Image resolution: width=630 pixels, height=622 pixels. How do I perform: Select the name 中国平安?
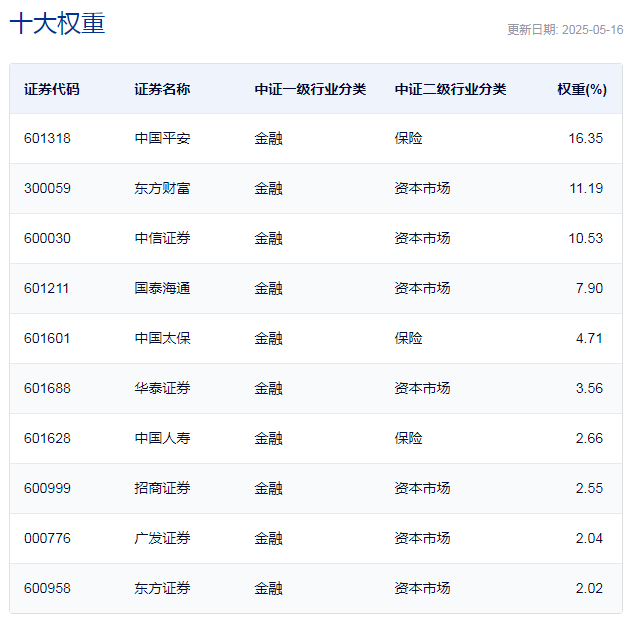pyautogui.click(x=162, y=138)
